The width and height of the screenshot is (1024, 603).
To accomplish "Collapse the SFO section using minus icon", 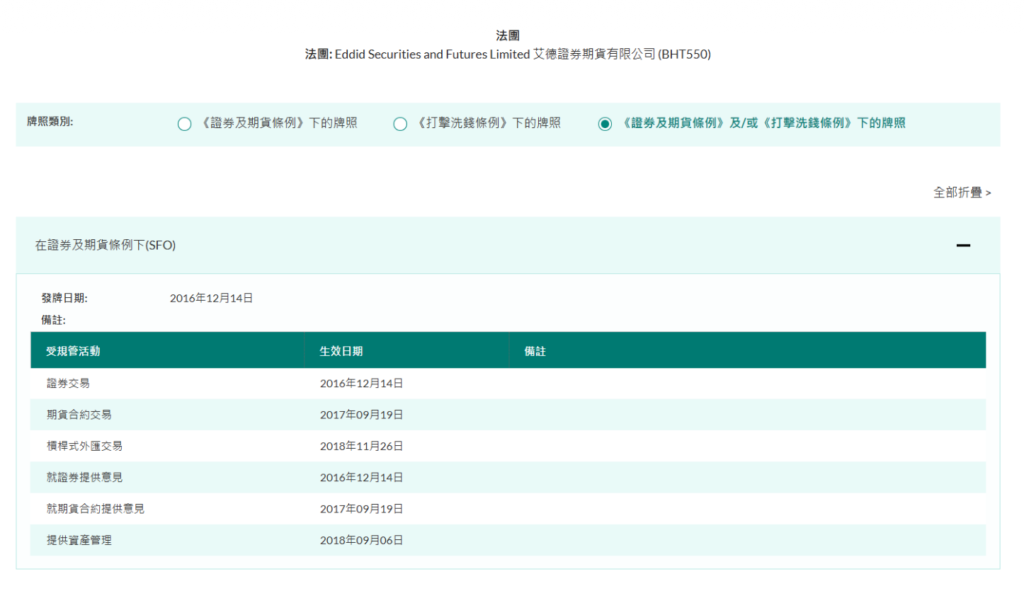I will [963, 245].
